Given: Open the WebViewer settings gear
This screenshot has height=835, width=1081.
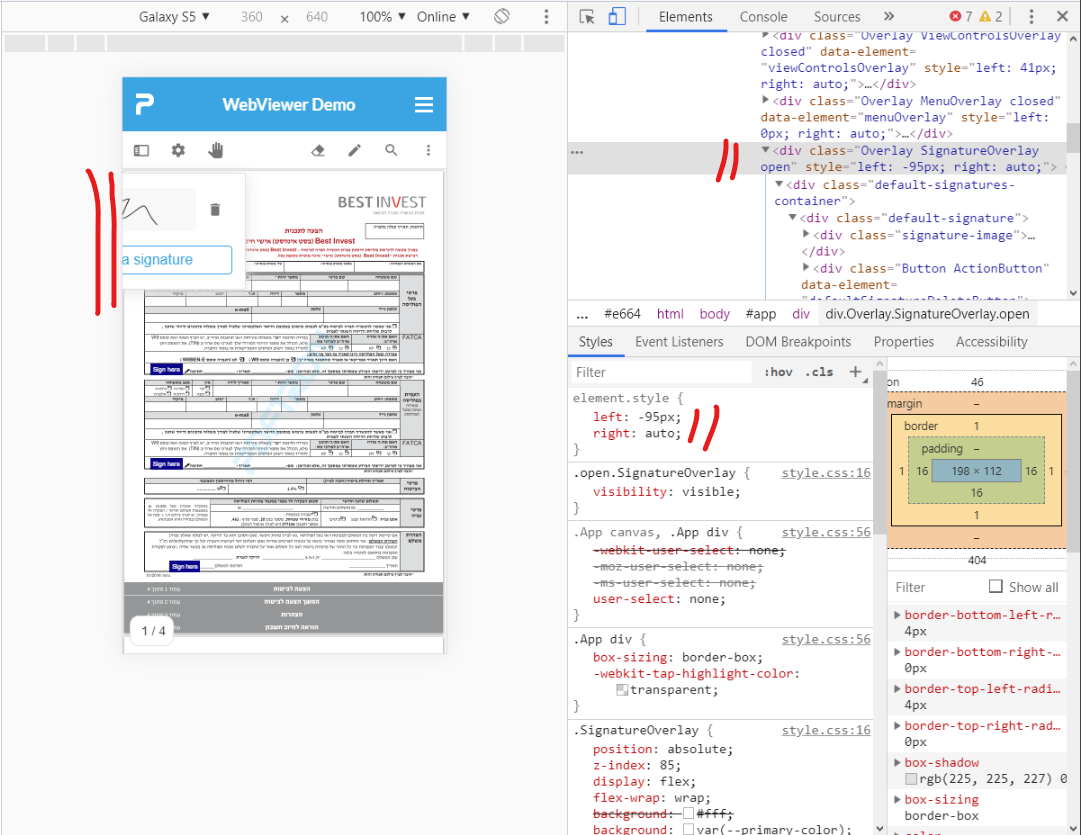Looking at the screenshot, I should tap(177, 150).
